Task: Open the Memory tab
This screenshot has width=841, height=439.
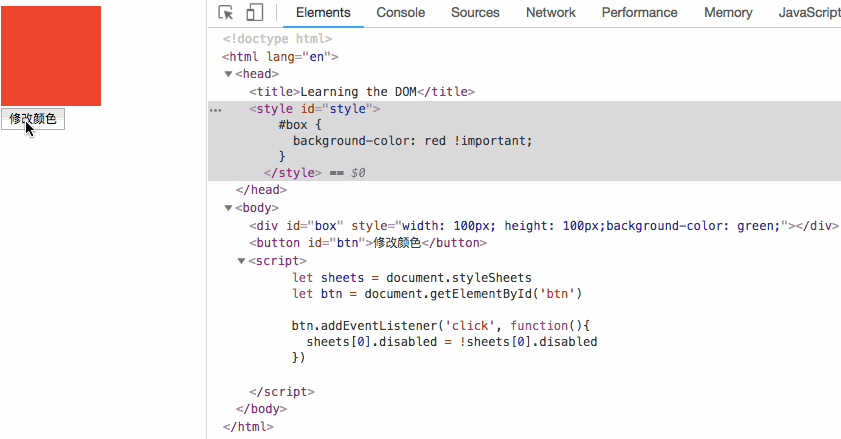Action: click(728, 13)
